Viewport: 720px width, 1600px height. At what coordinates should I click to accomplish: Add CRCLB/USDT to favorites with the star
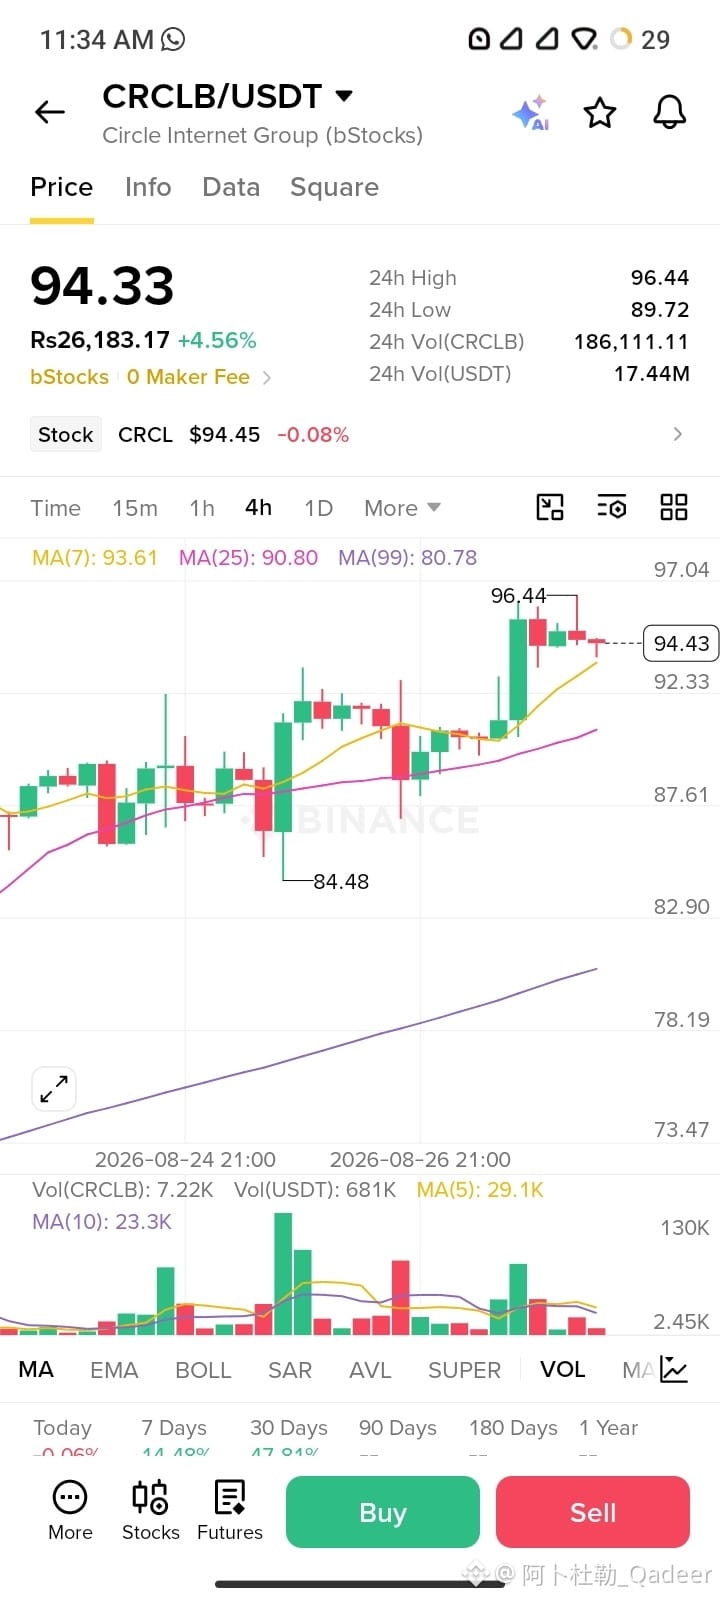point(600,113)
